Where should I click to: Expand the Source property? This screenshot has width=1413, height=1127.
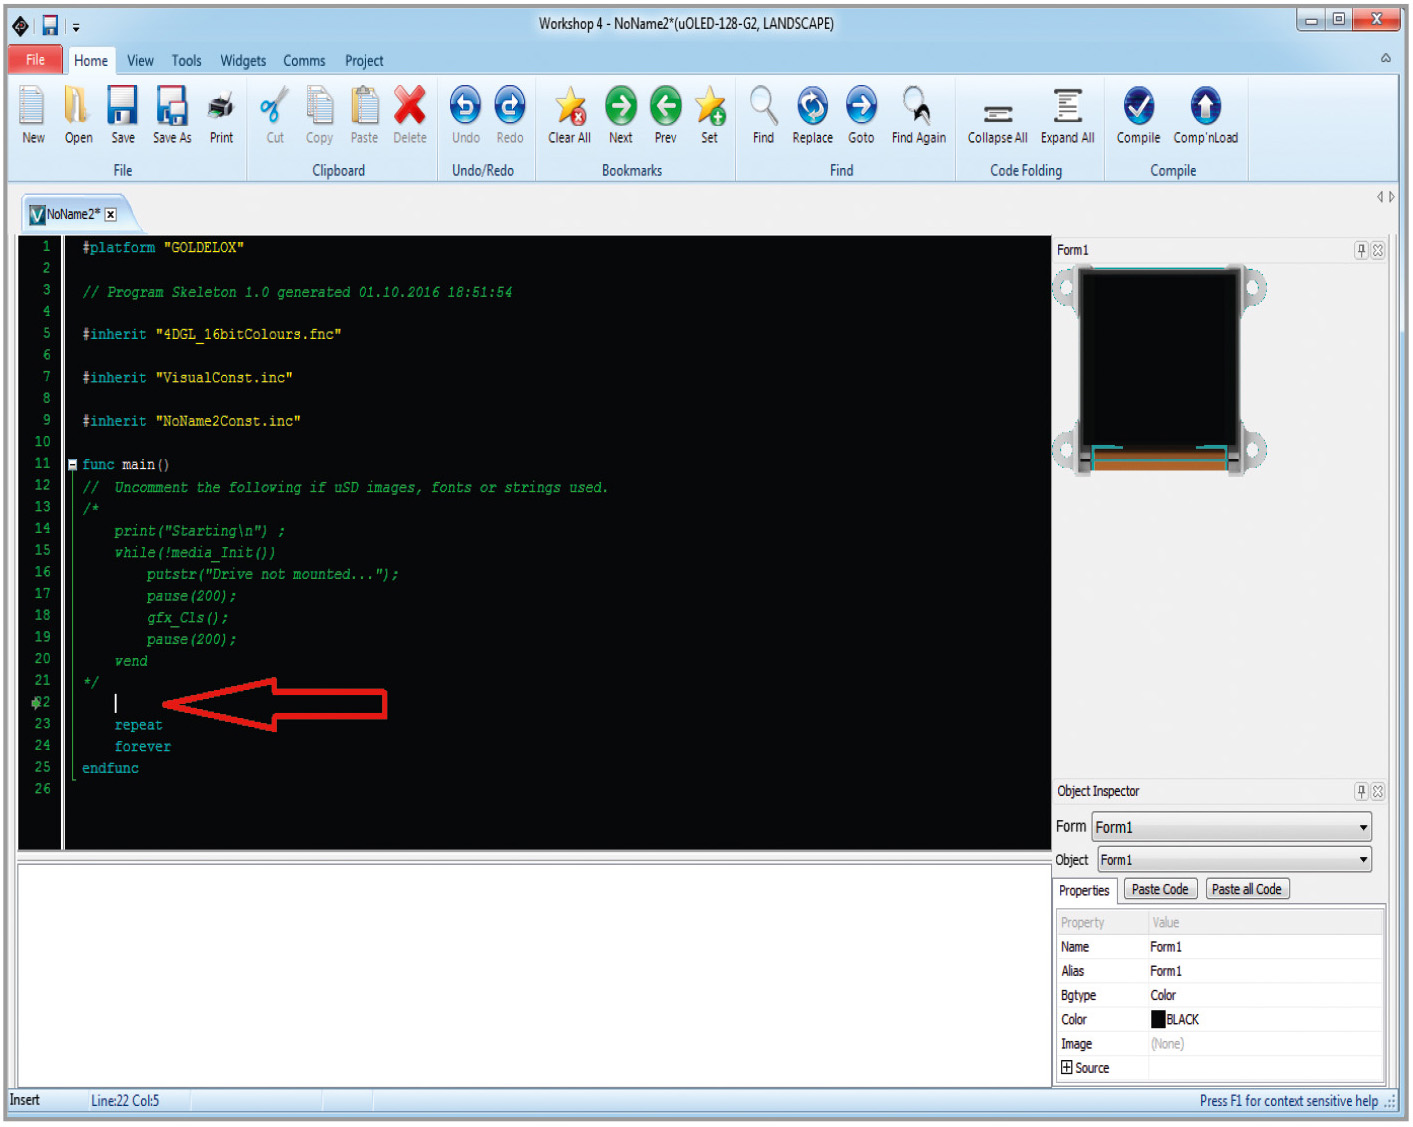(1066, 1068)
